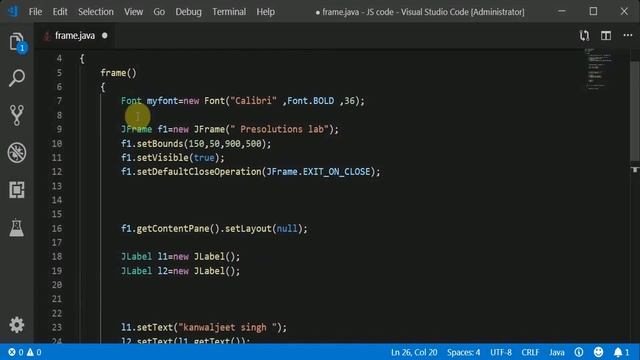Open notifications bell in status bar
640x360 pixels.
point(621,352)
